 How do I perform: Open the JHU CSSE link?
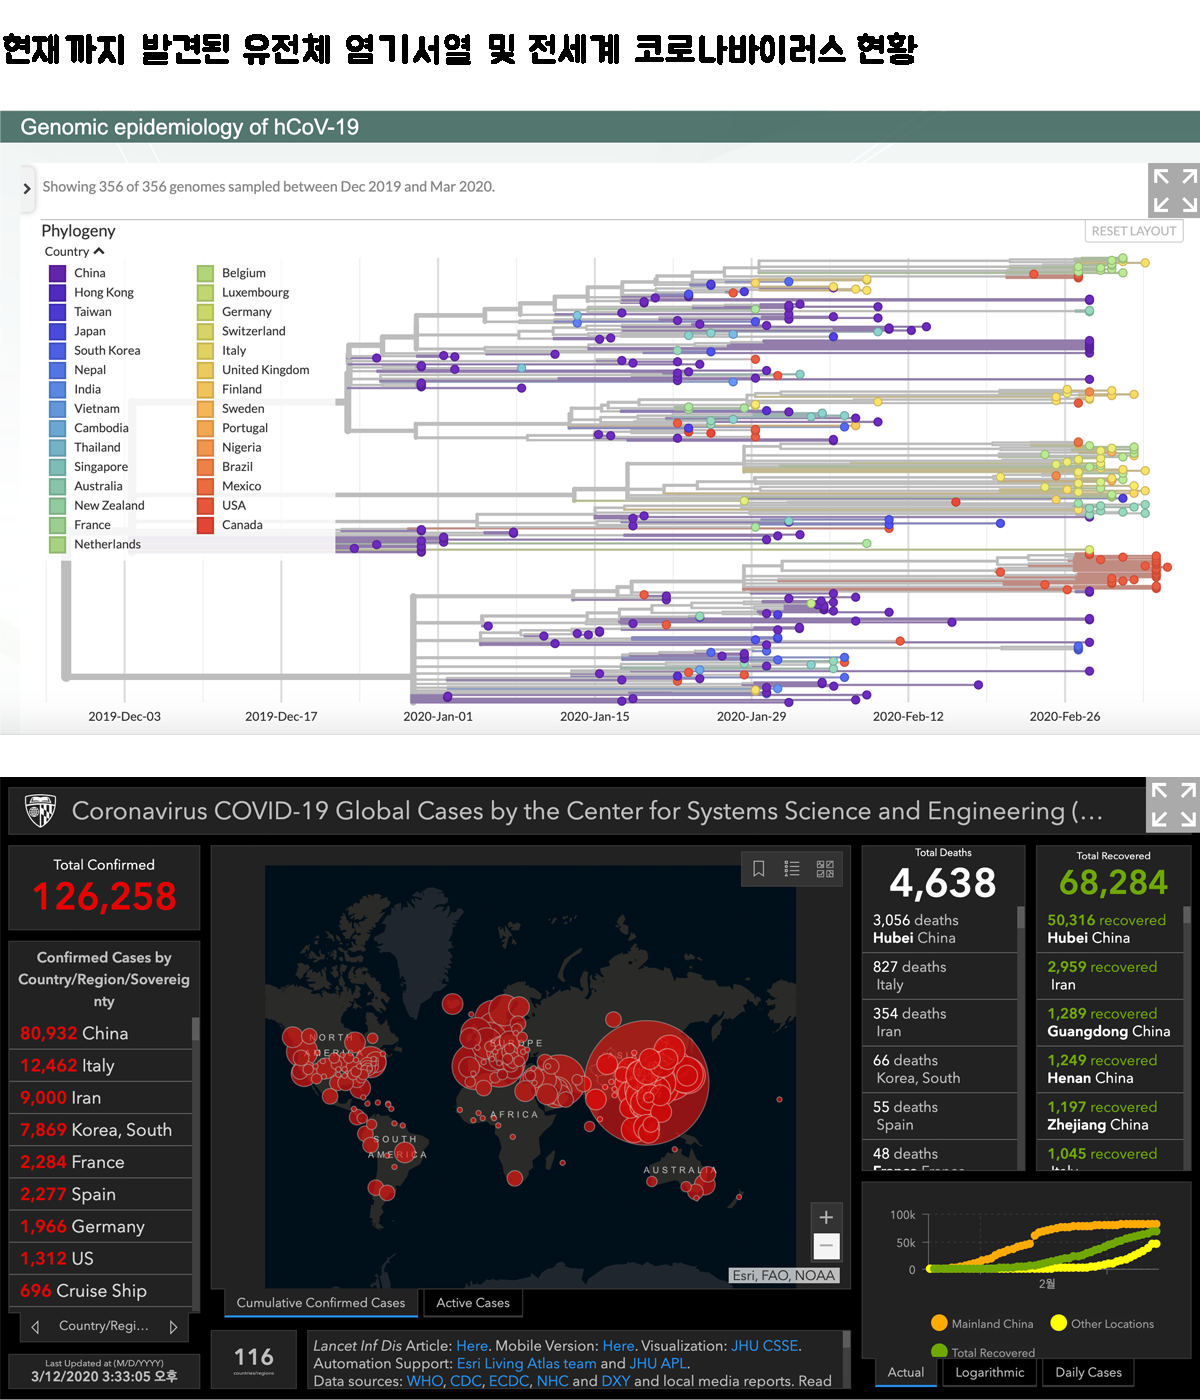point(764,1346)
